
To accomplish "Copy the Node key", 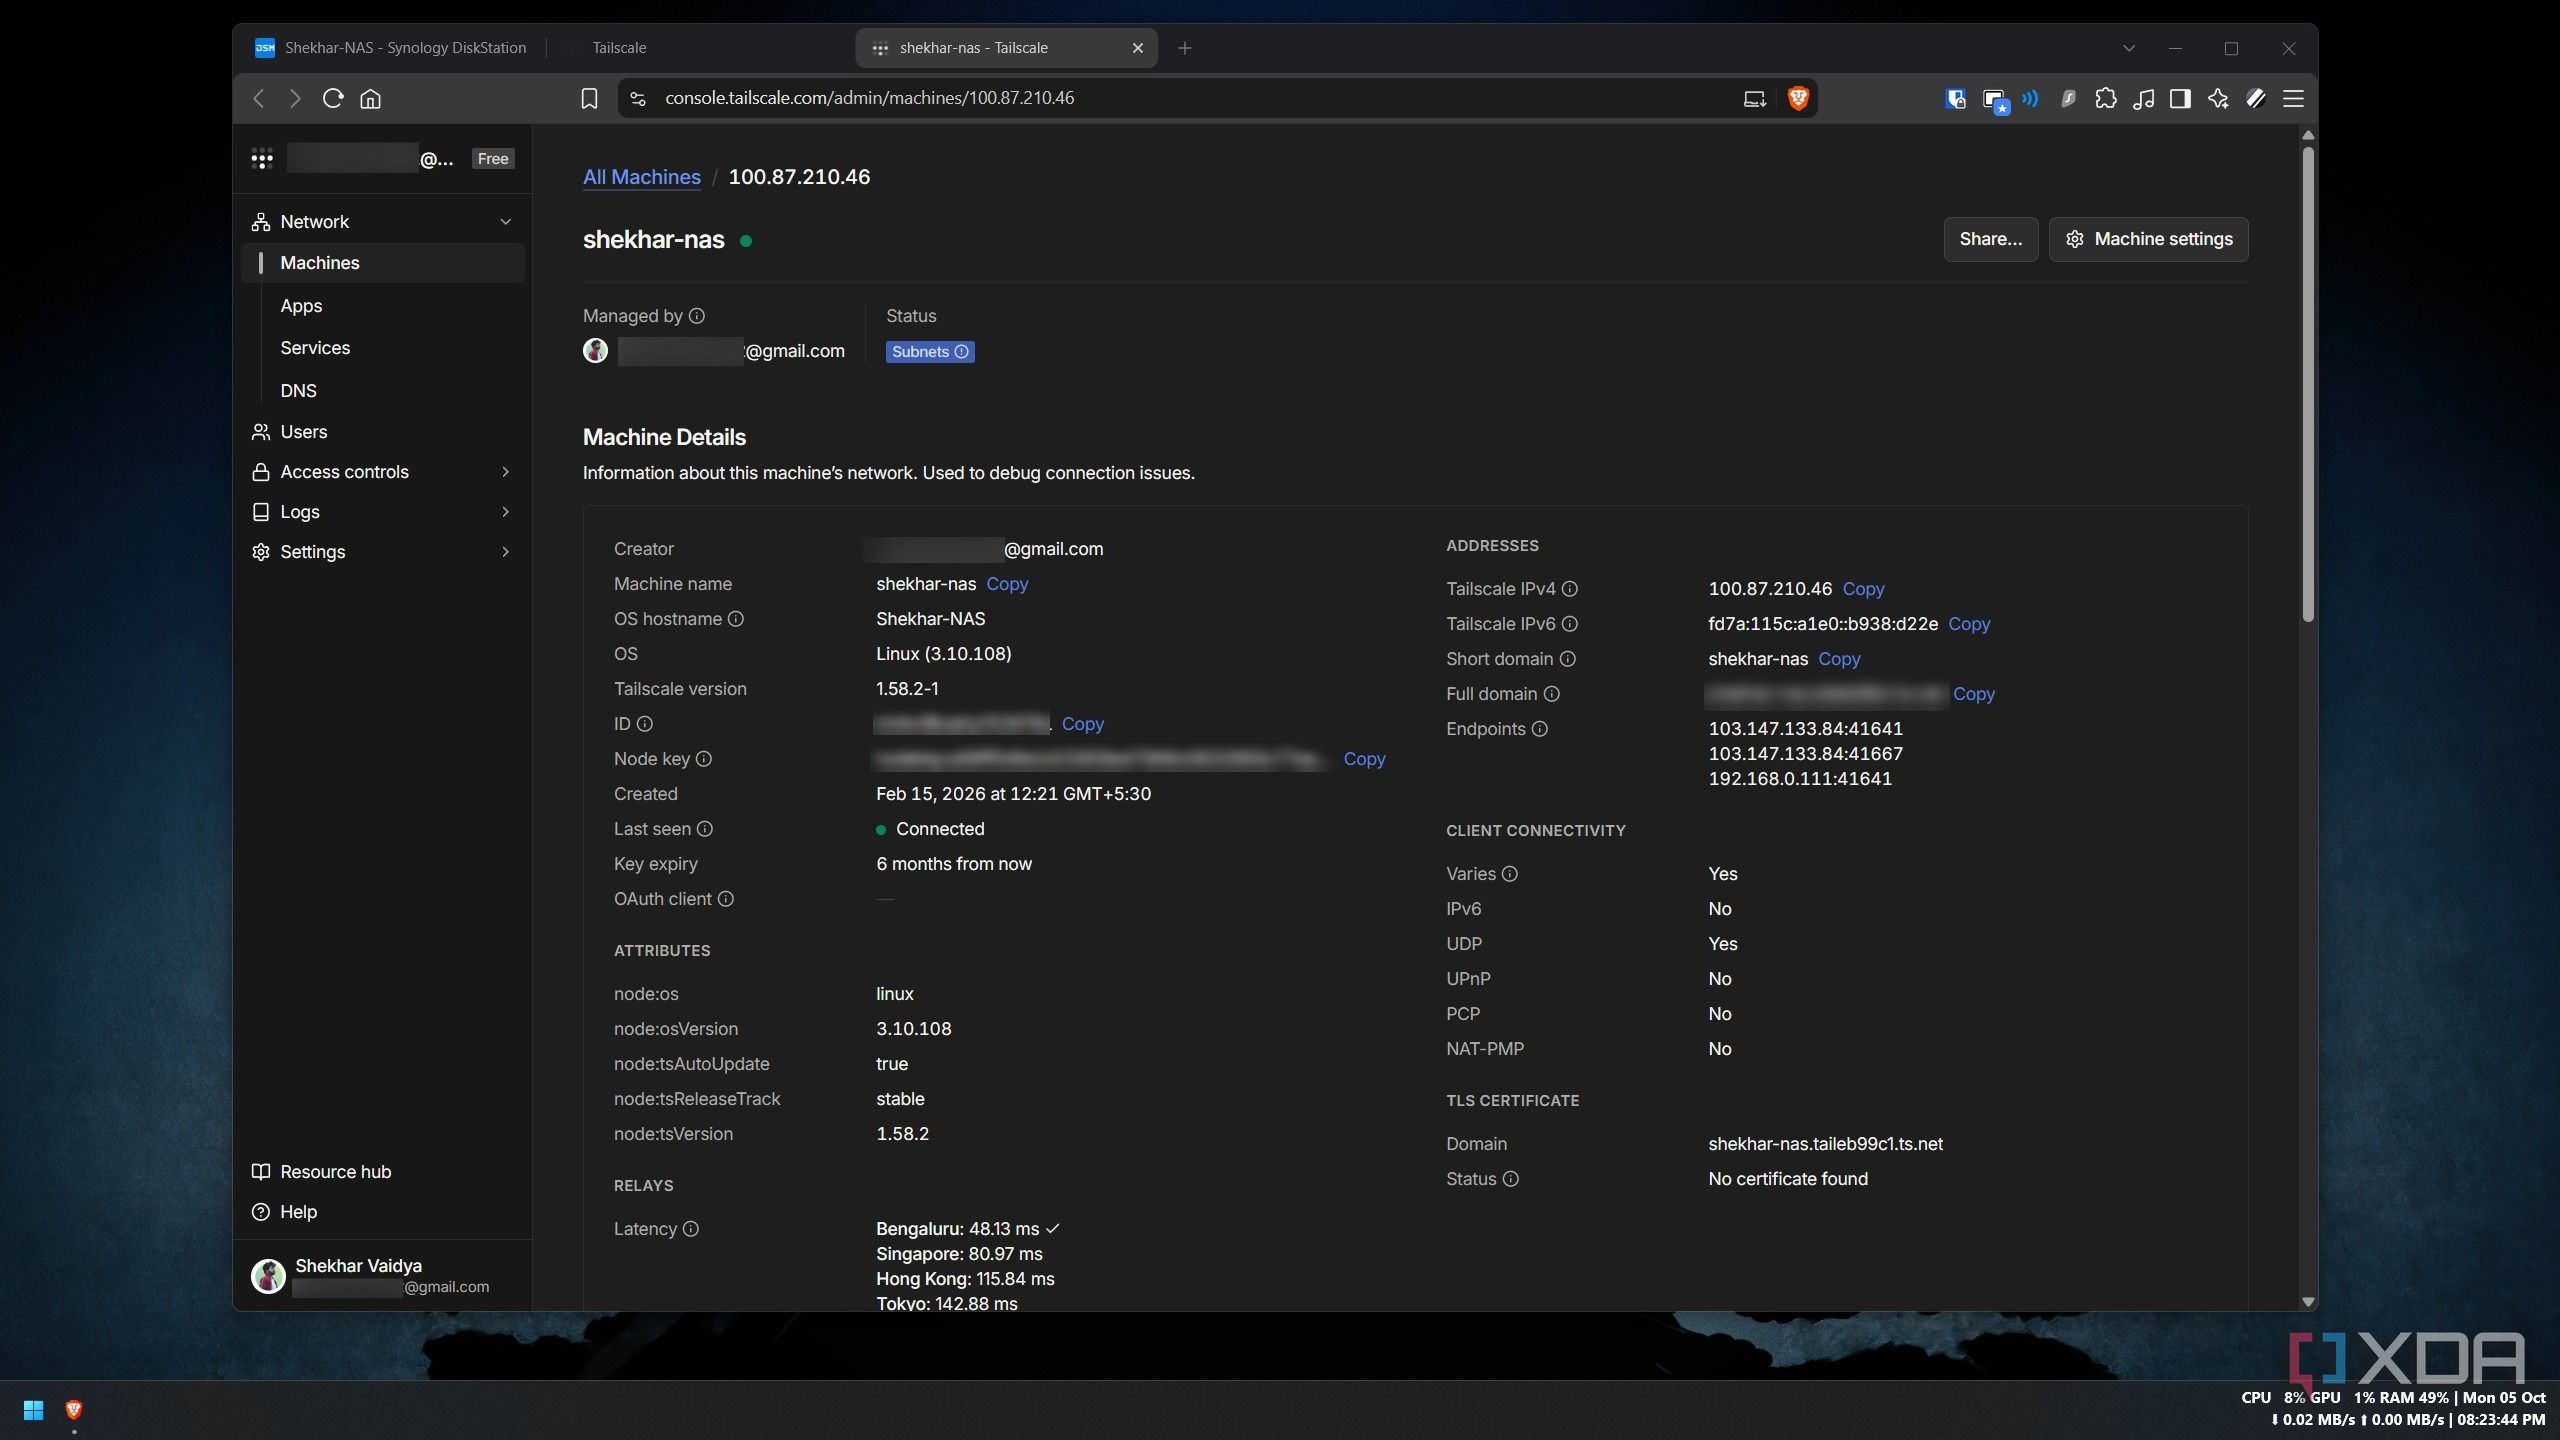I will 1364,759.
